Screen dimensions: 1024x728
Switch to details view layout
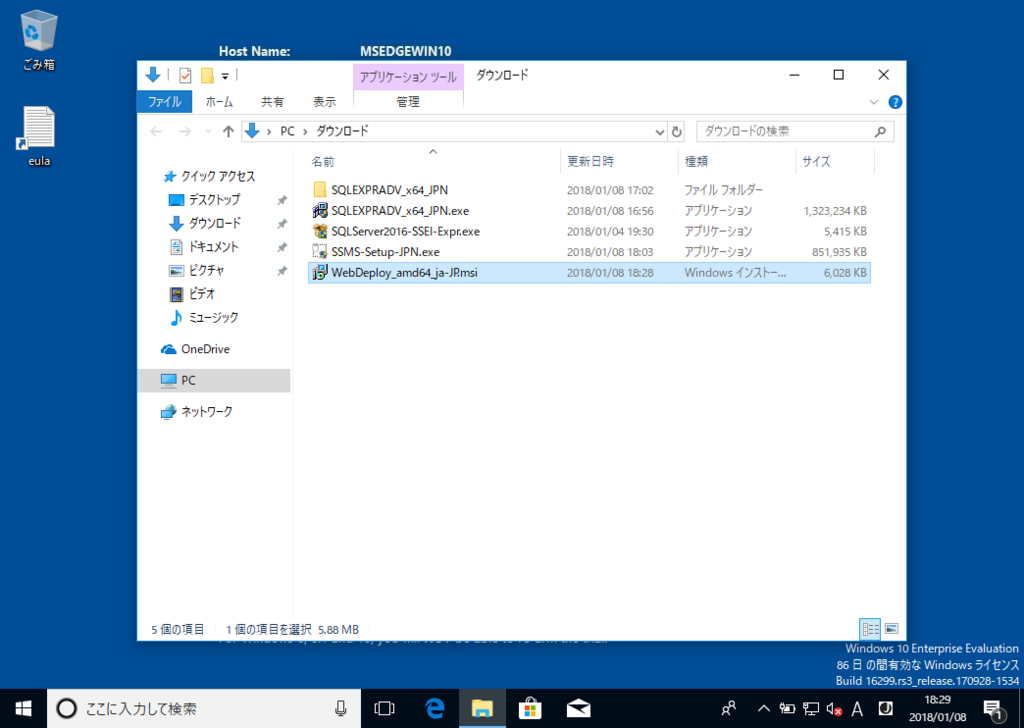(870, 629)
